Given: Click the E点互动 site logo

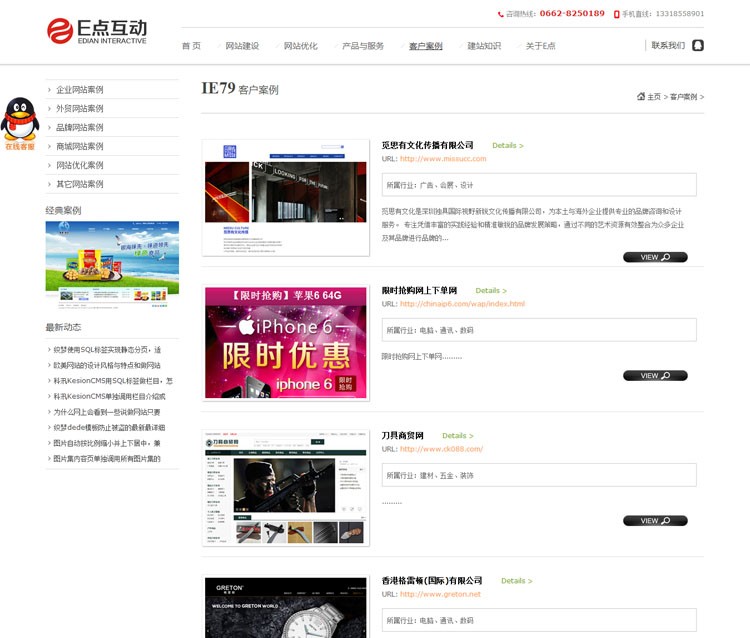Looking at the screenshot, I should [97, 31].
